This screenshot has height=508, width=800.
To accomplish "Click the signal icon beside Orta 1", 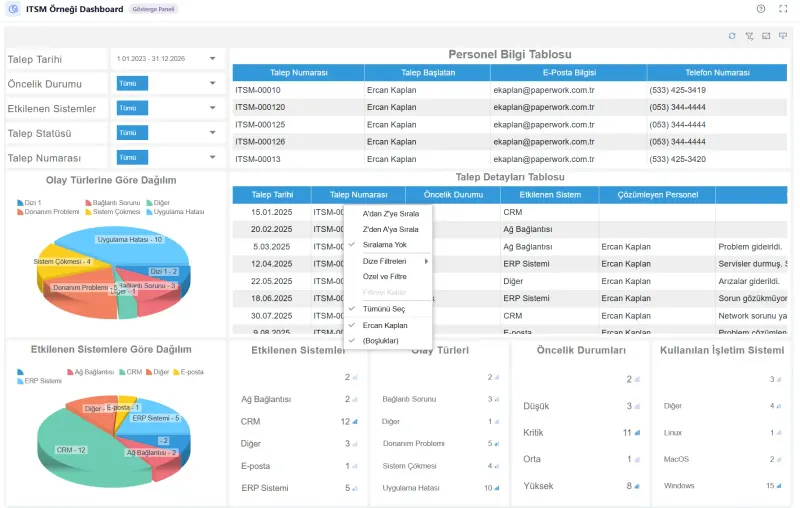I will [637, 459].
